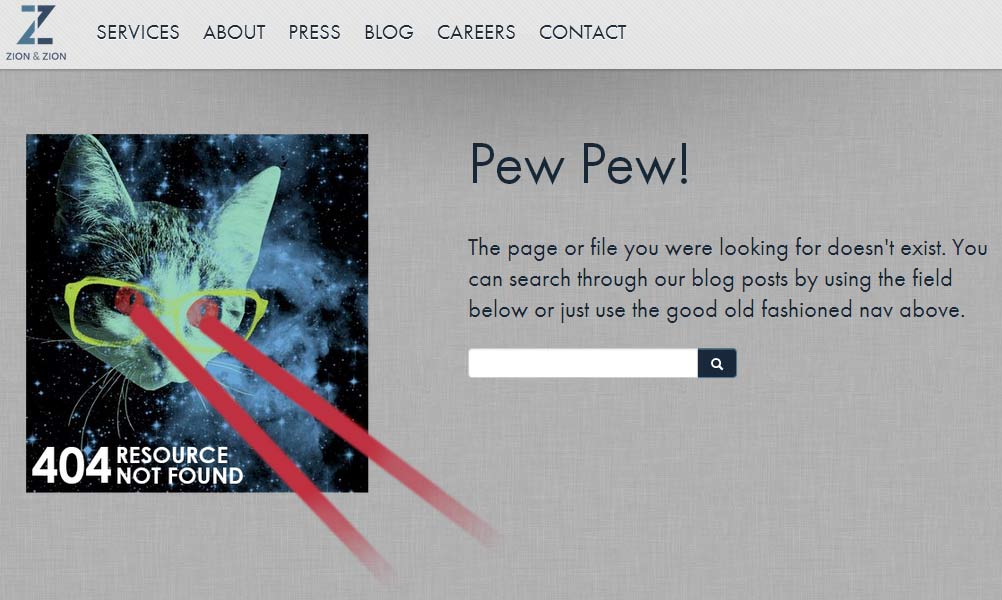
Task: Click the Zion & Zion Z logo icon
Action: [x=36, y=24]
